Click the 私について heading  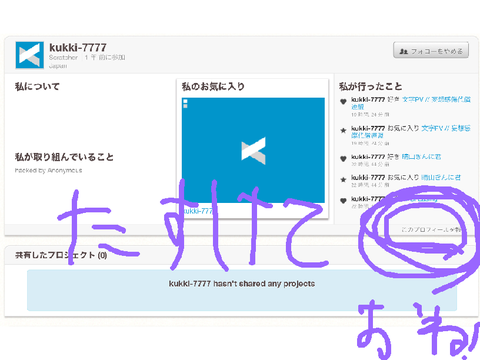(x=37, y=87)
